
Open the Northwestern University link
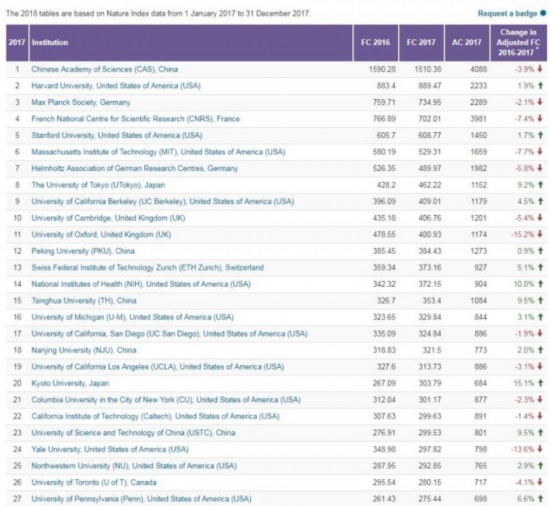tap(134, 466)
